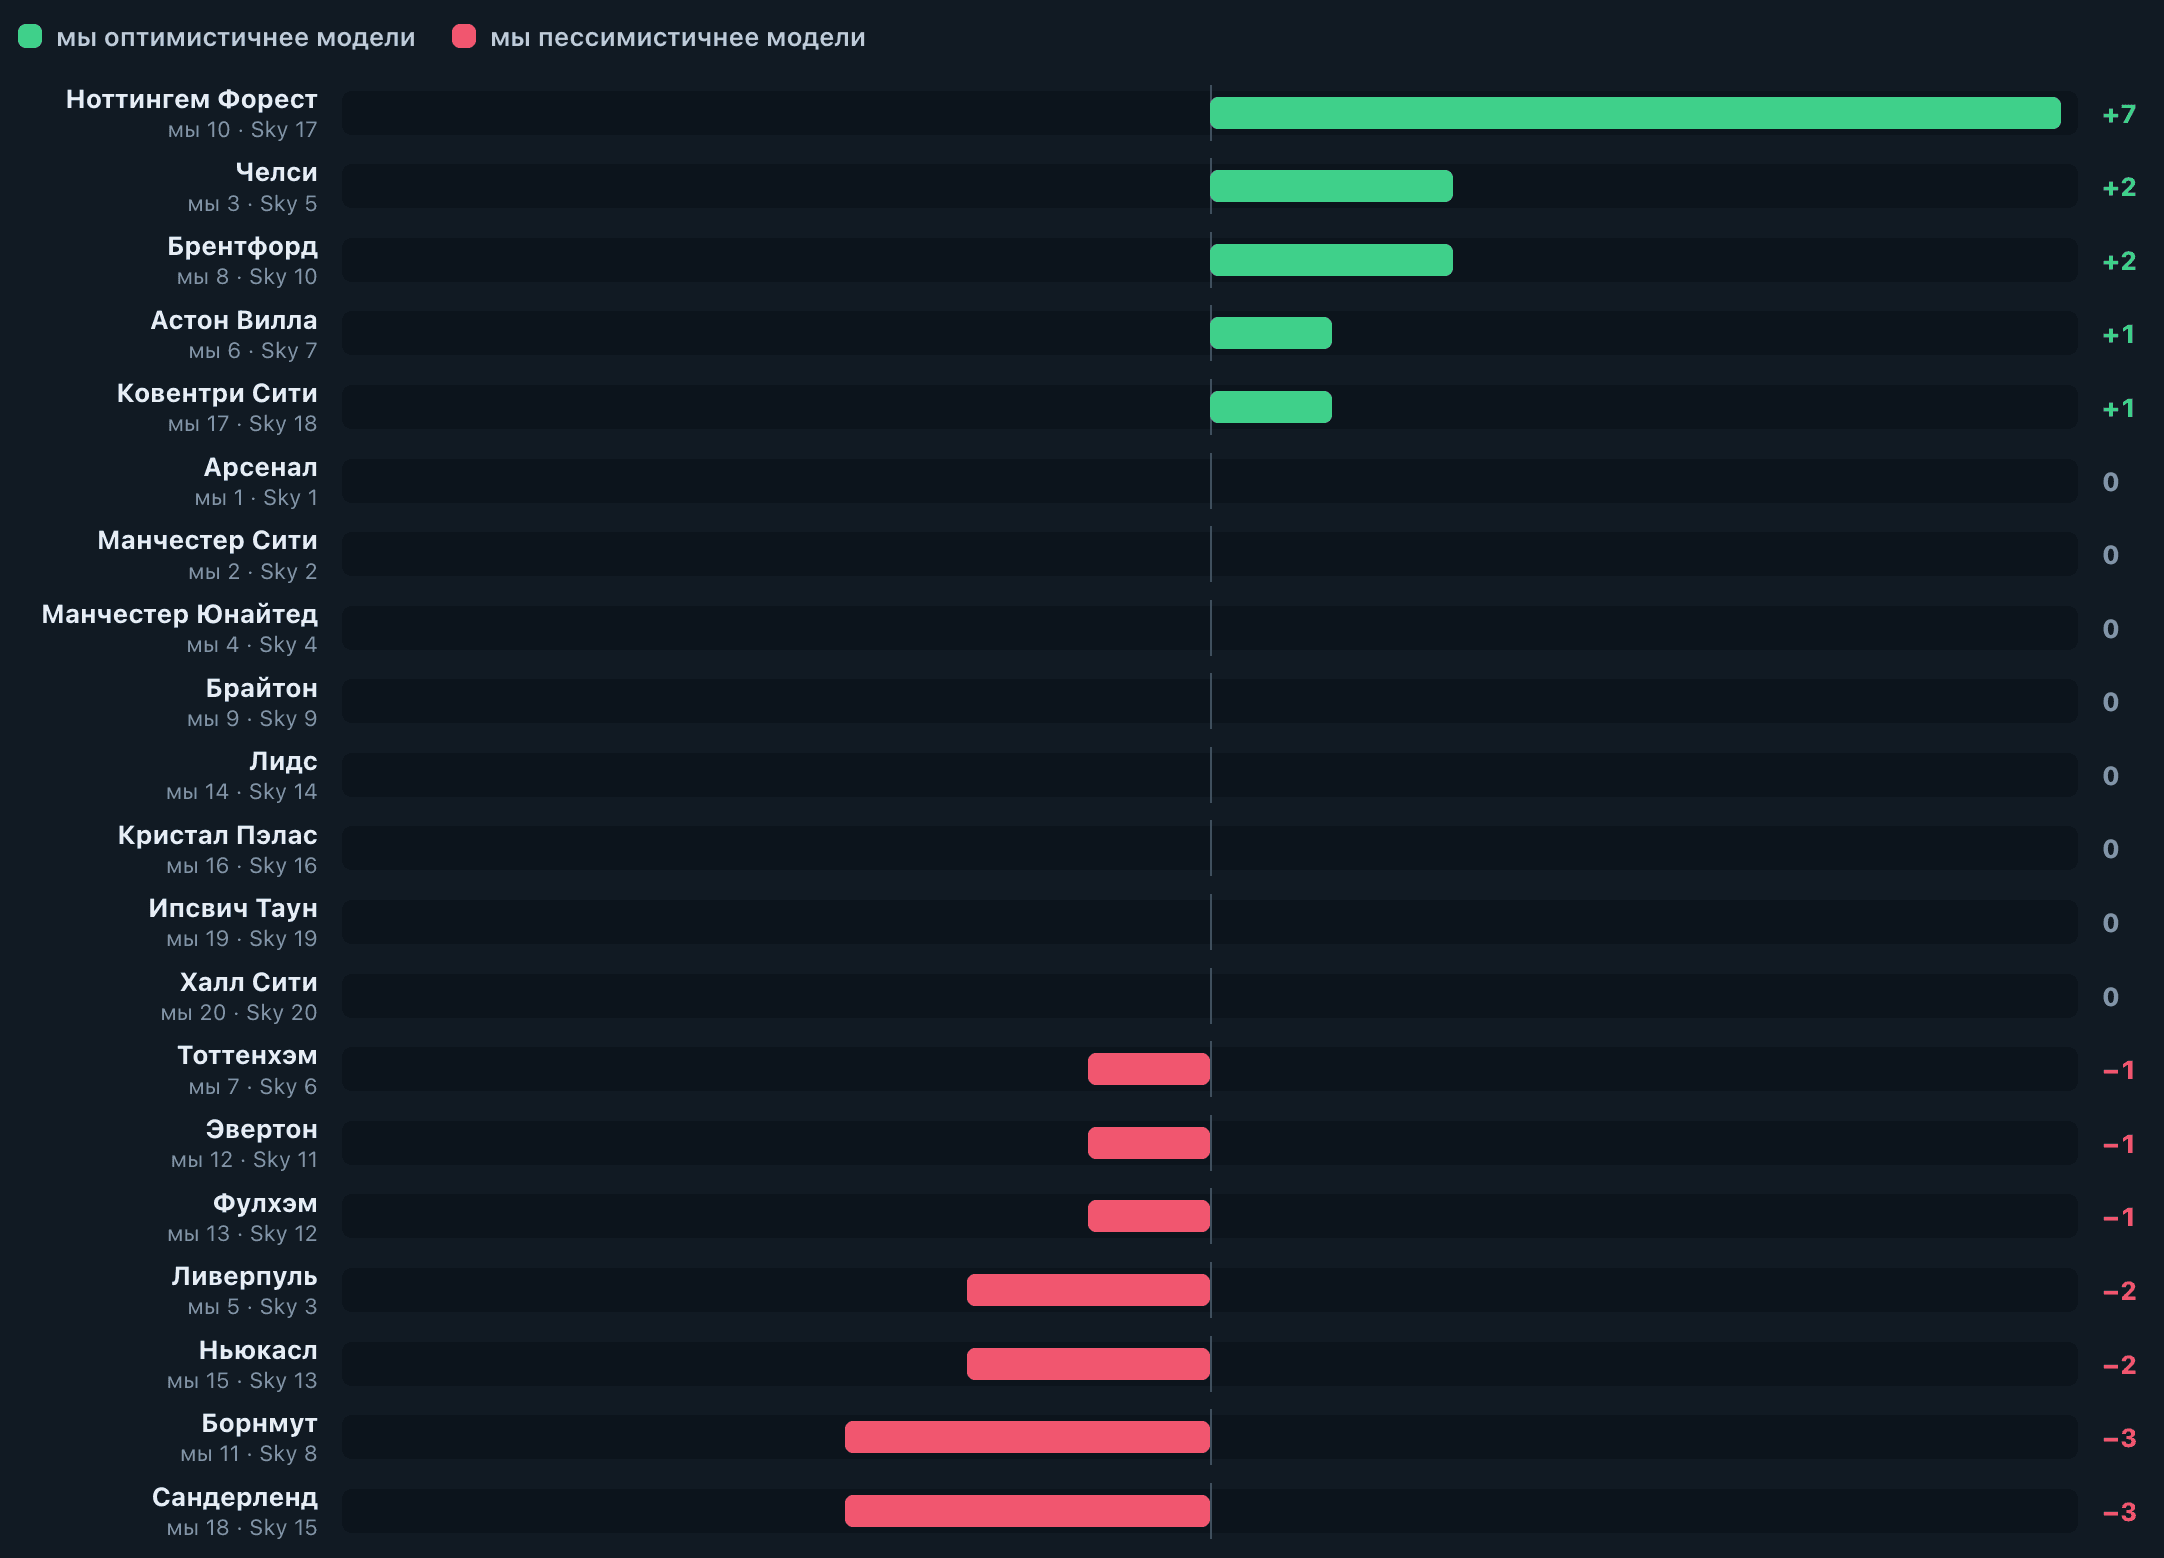Click team name «Борнмут»

tap(260, 1423)
